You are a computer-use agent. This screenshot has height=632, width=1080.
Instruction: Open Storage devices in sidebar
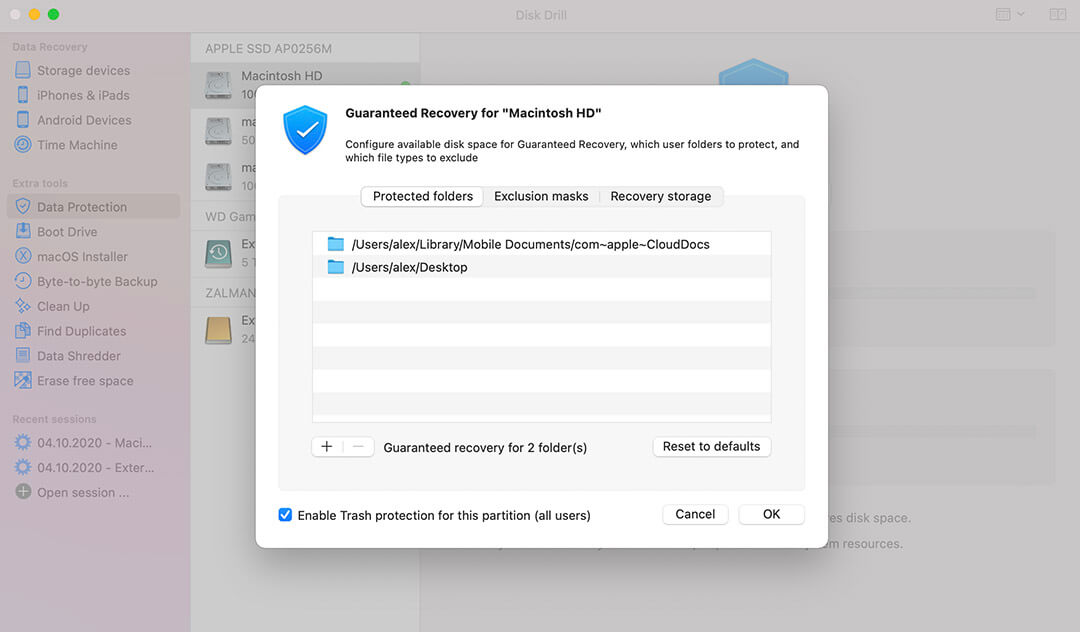[83, 70]
